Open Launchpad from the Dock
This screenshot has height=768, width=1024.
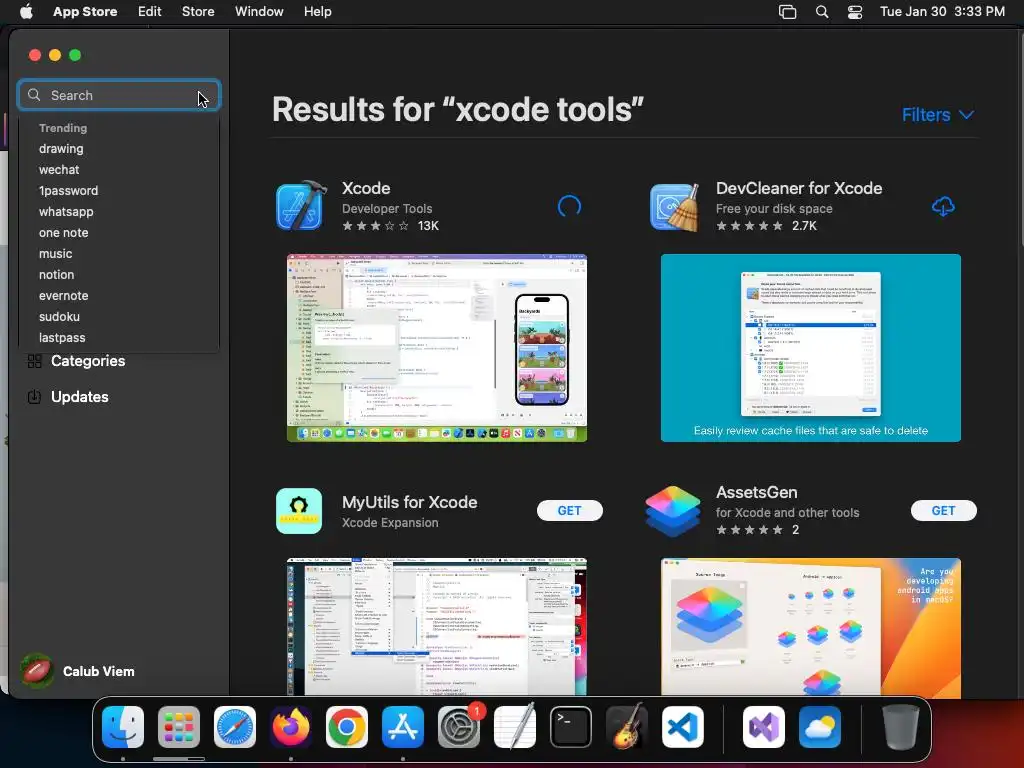pos(178,727)
